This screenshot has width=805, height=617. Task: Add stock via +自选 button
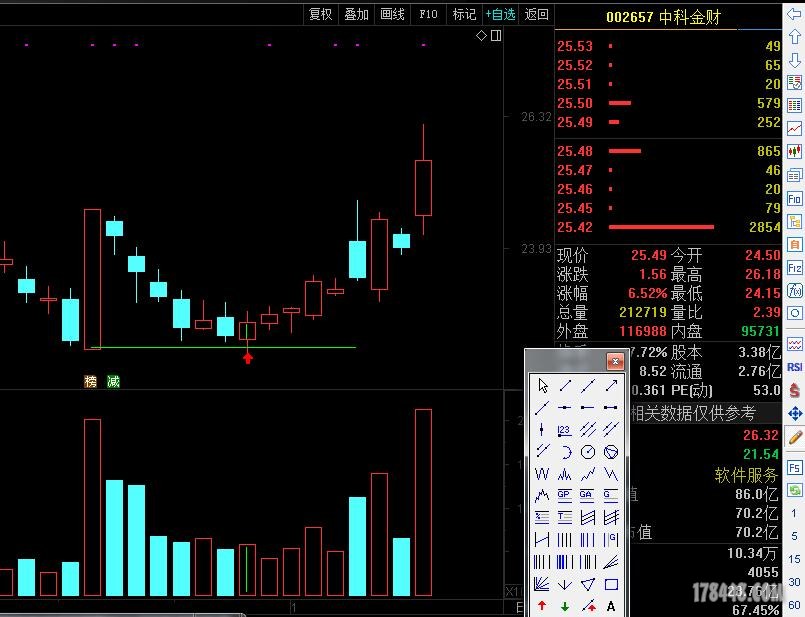501,14
